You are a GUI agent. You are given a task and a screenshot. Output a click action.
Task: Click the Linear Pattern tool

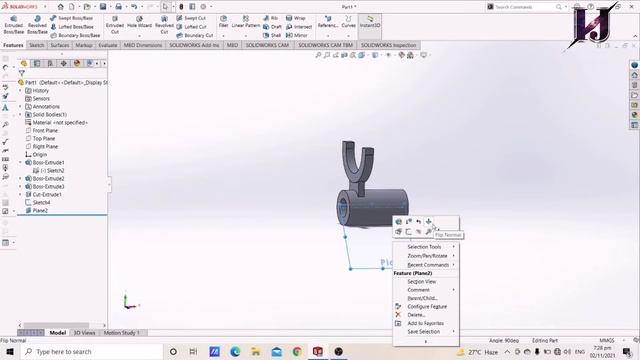click(x=246, y=22)
